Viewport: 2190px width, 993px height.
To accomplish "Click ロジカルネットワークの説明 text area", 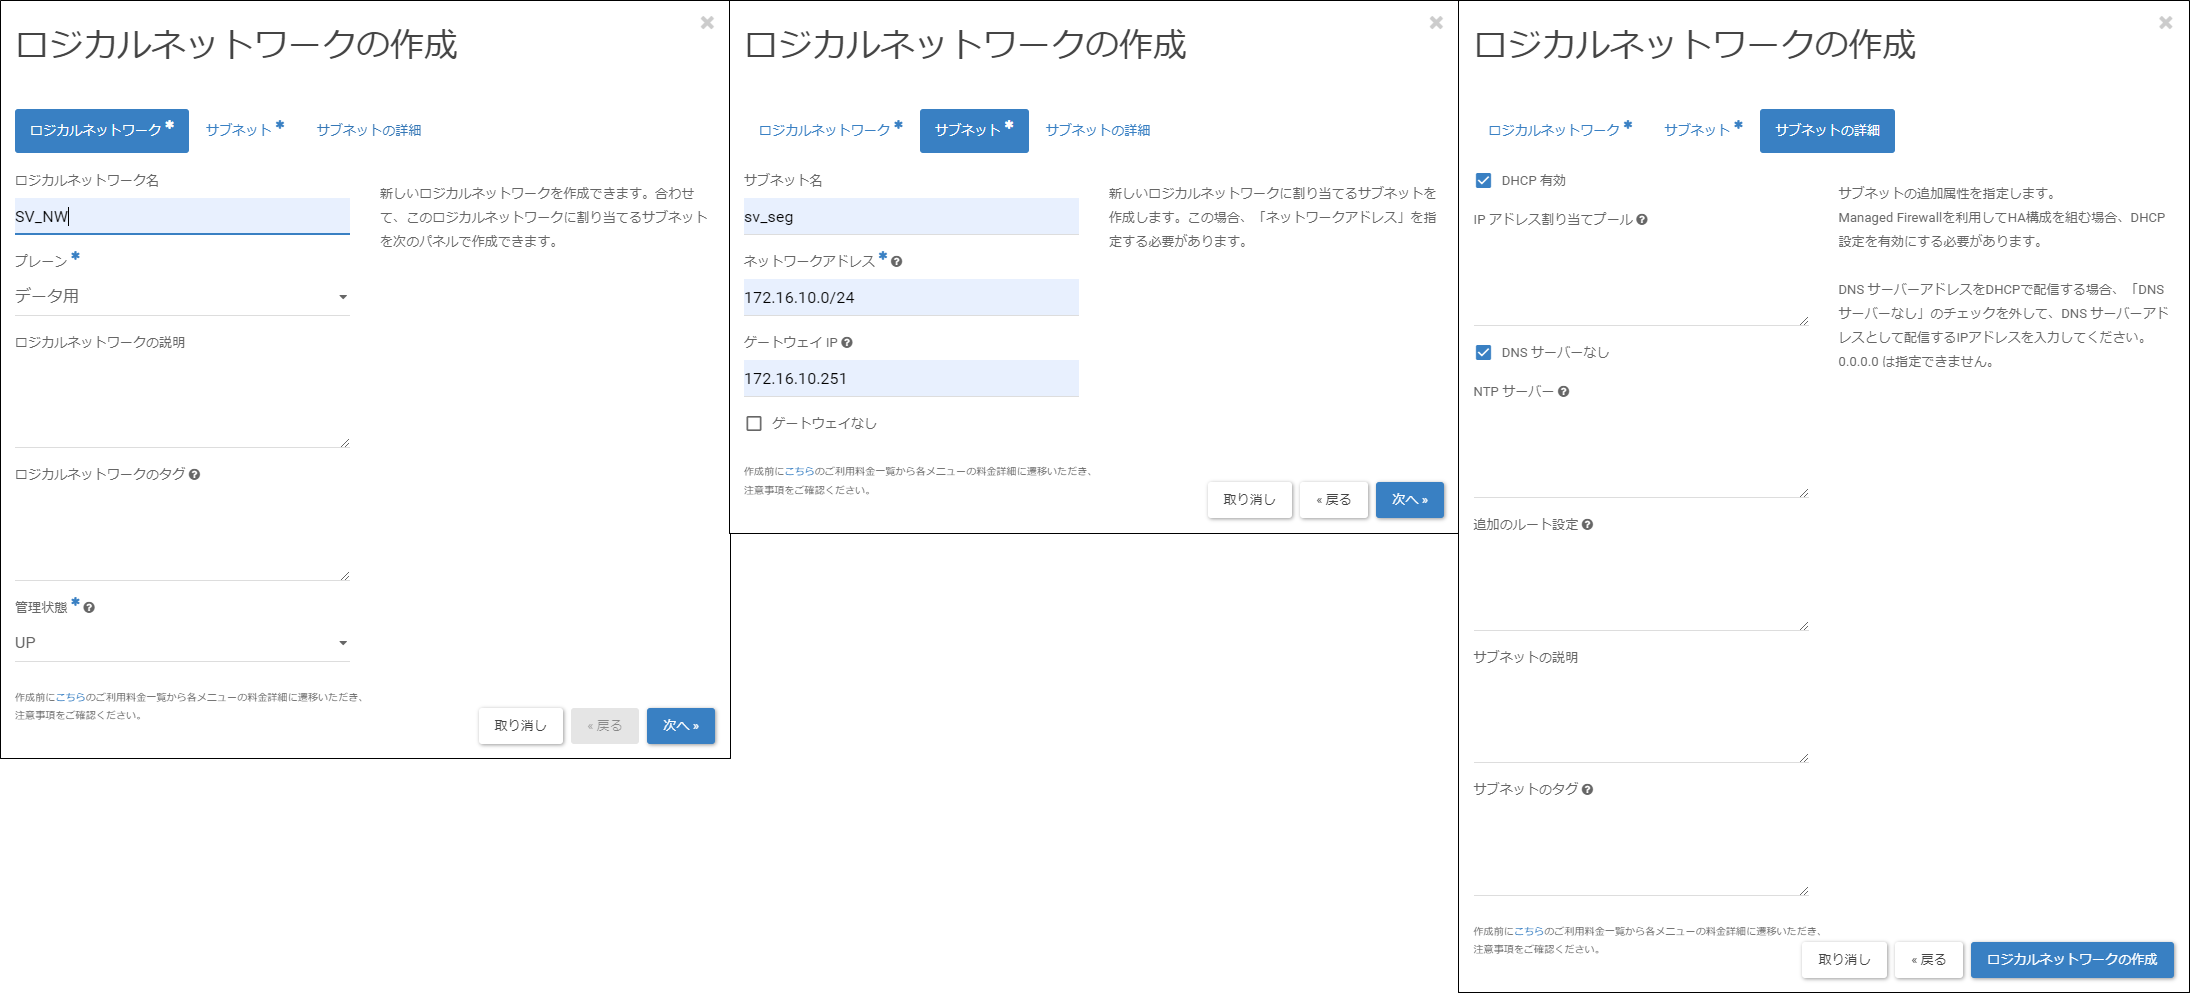I will 182,402.
